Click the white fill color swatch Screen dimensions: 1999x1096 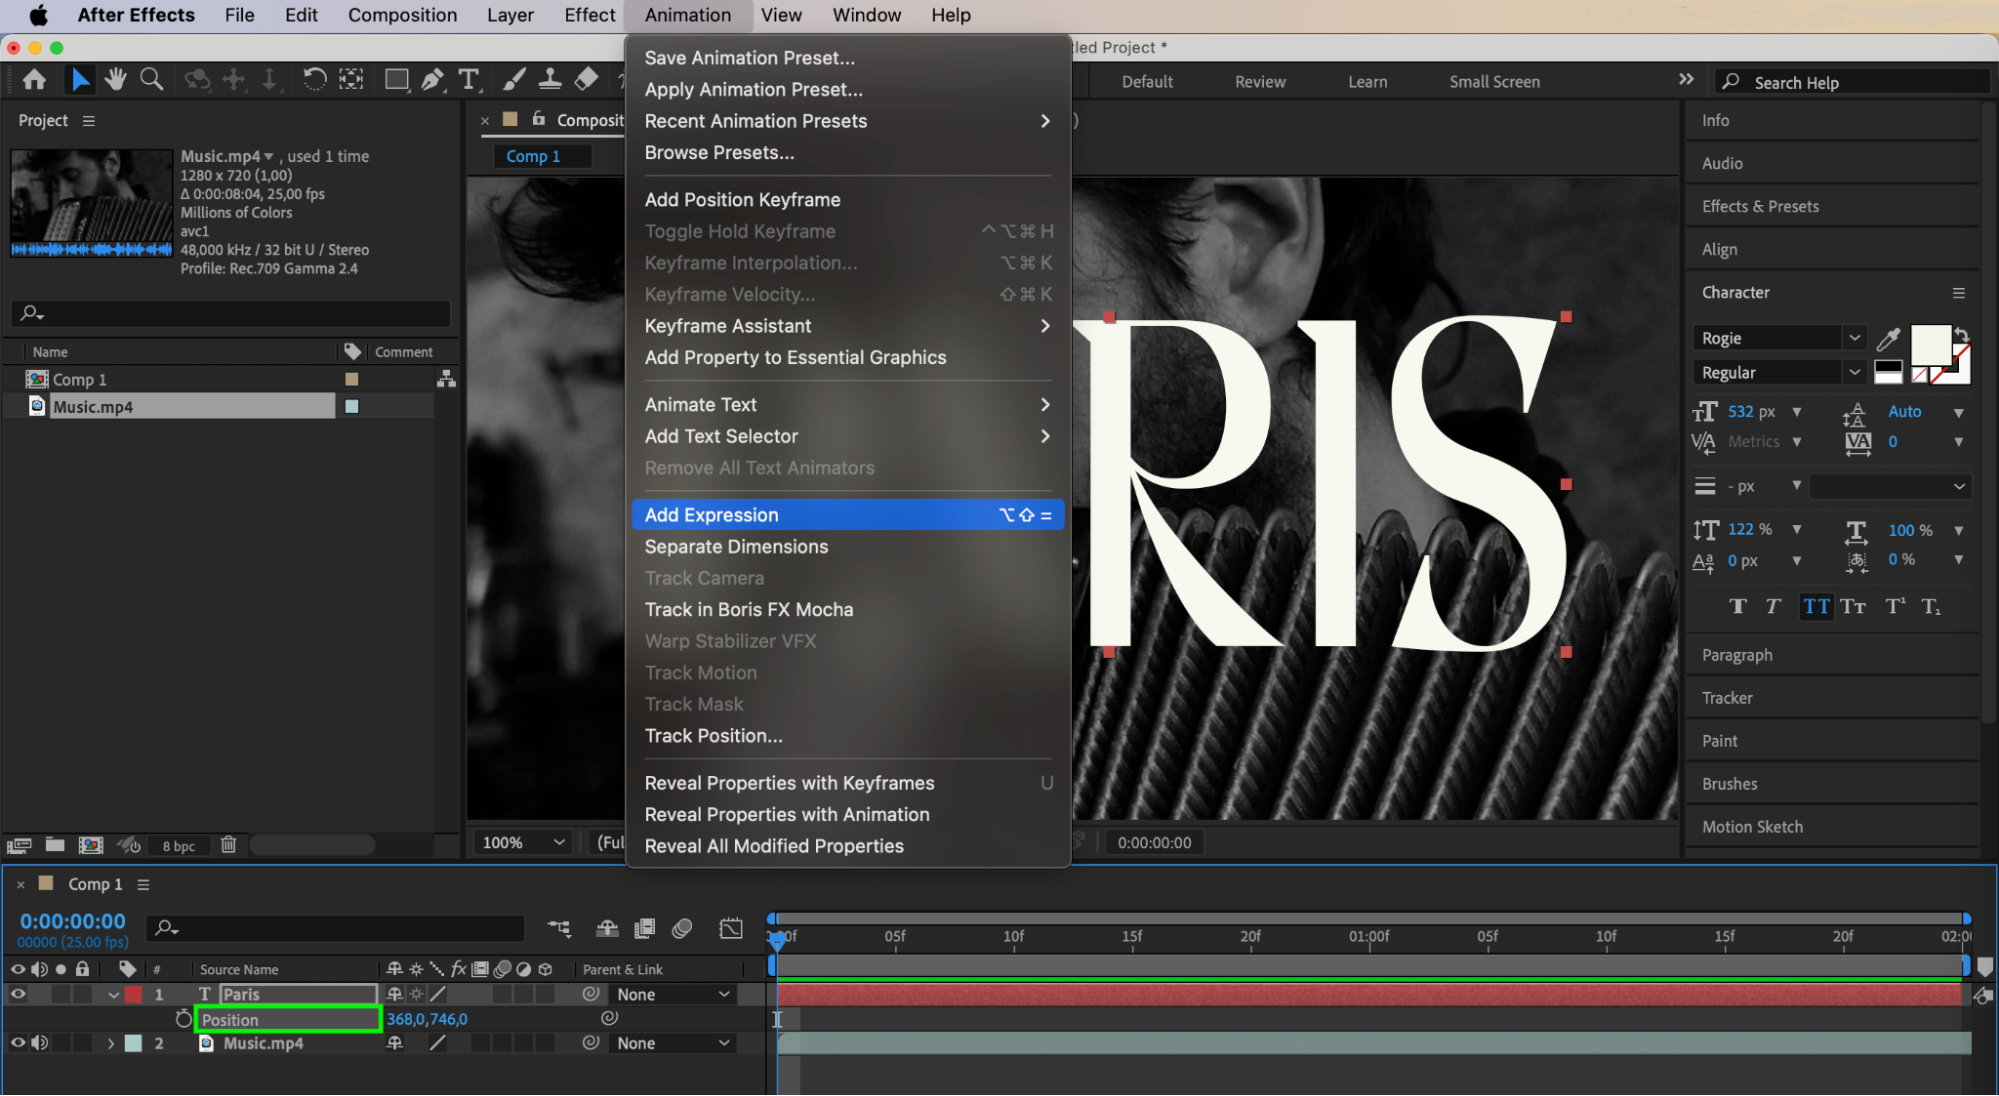(1930, 345)
